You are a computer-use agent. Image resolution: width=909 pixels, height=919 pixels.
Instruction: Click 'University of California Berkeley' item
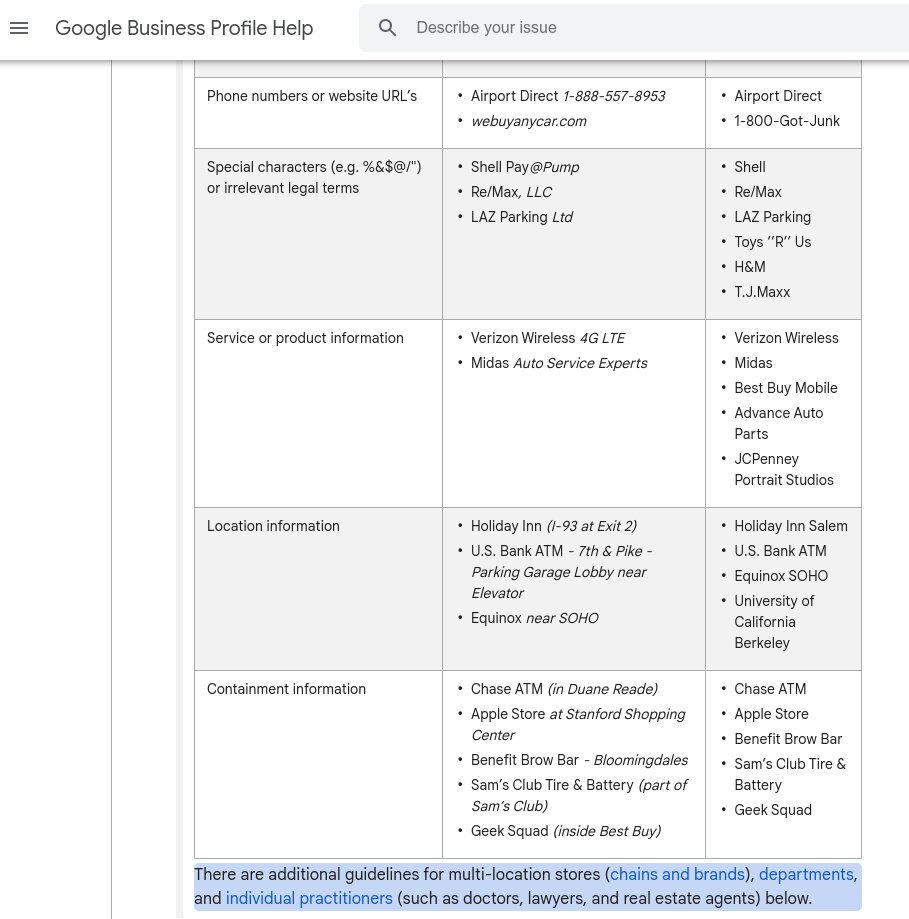pos(774,622)
